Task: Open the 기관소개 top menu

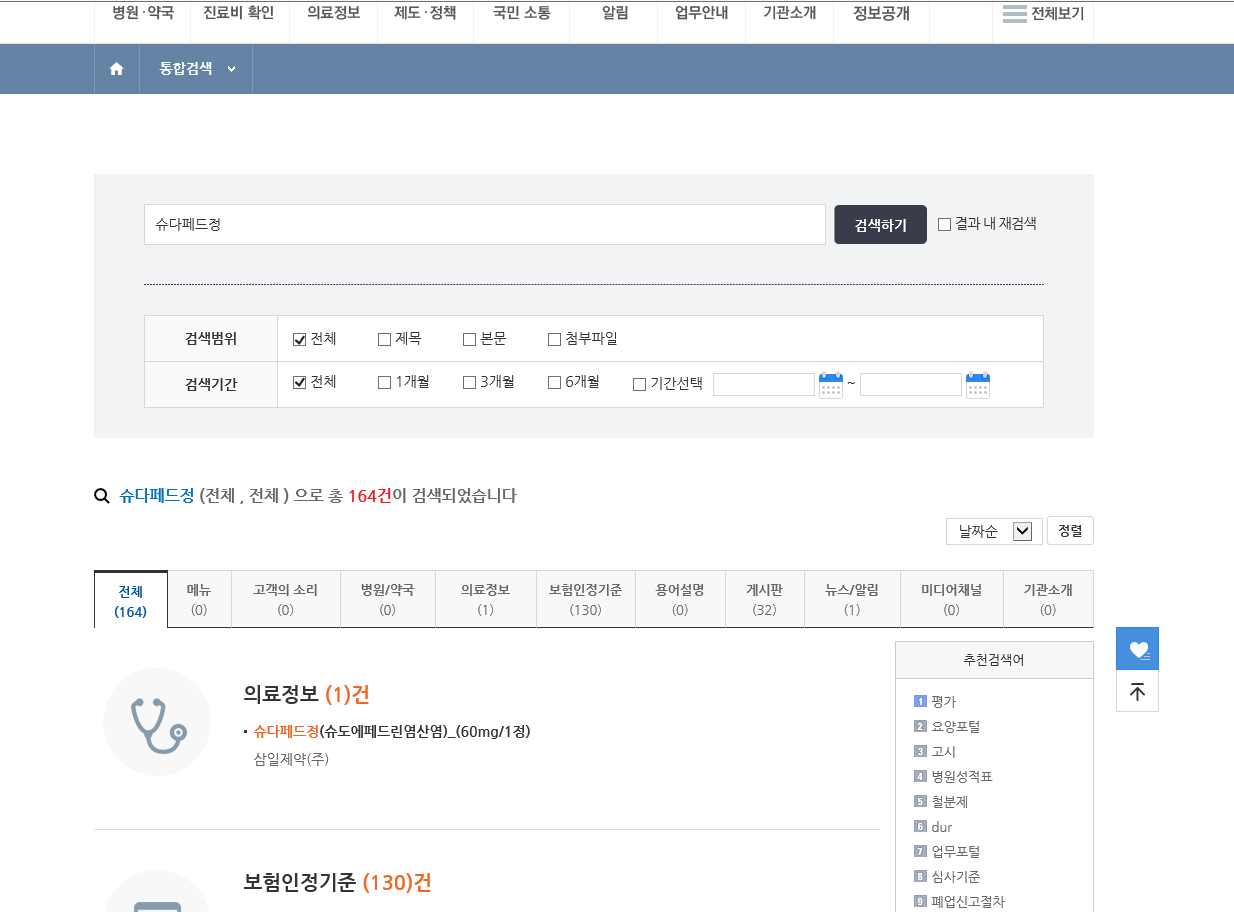Action: [x=789, y=14]
